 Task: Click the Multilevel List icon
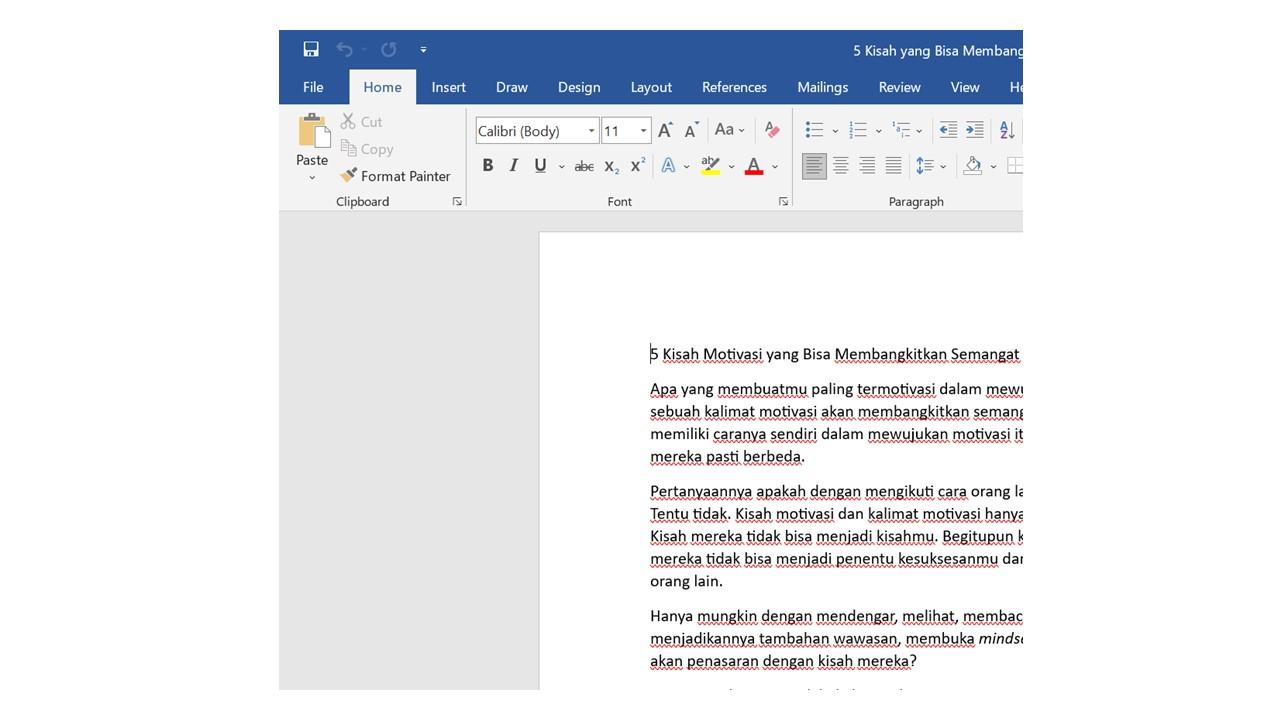[902, 130]
